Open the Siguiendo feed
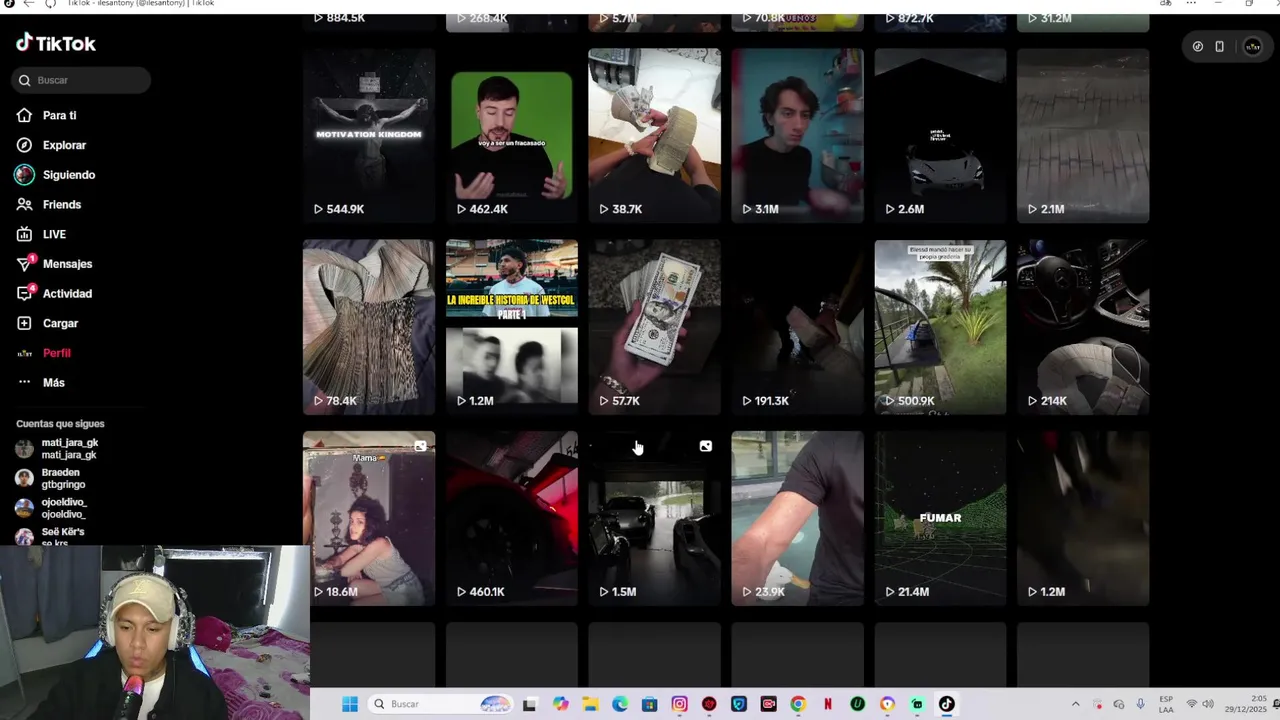Viewport: 1280px width, 720px height. pos(68,175)
